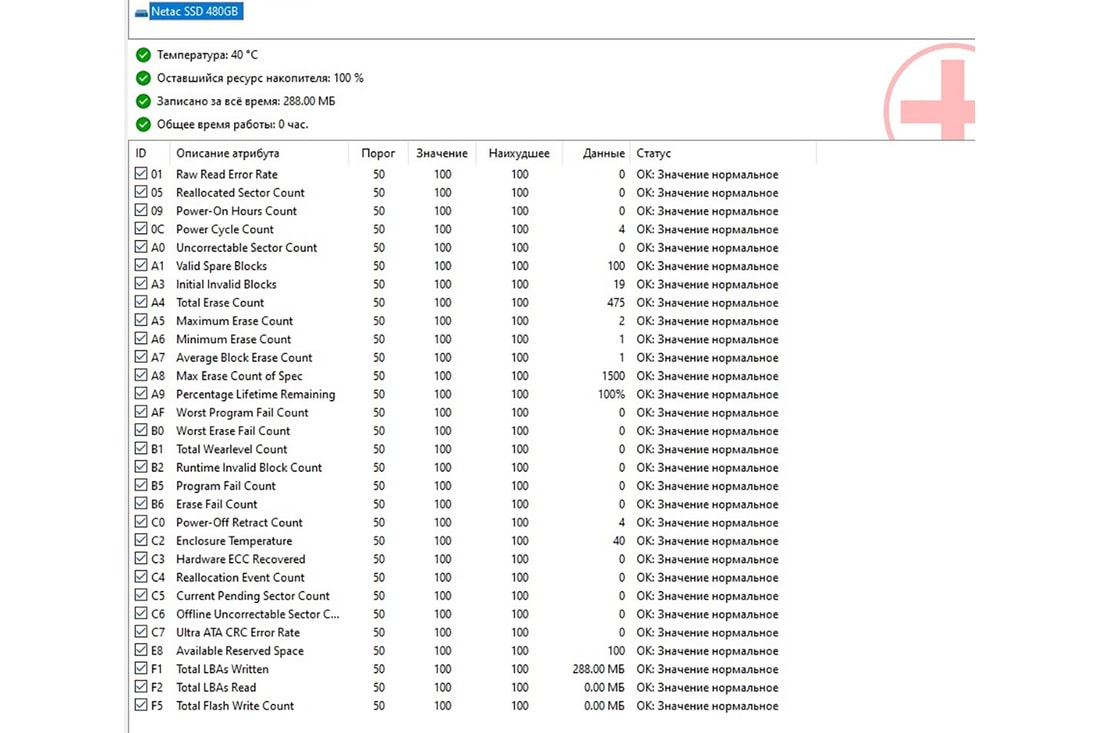Screen dimensions: 1100x733
Task: Click the Наихудшее column header
Action: (519, 153)
